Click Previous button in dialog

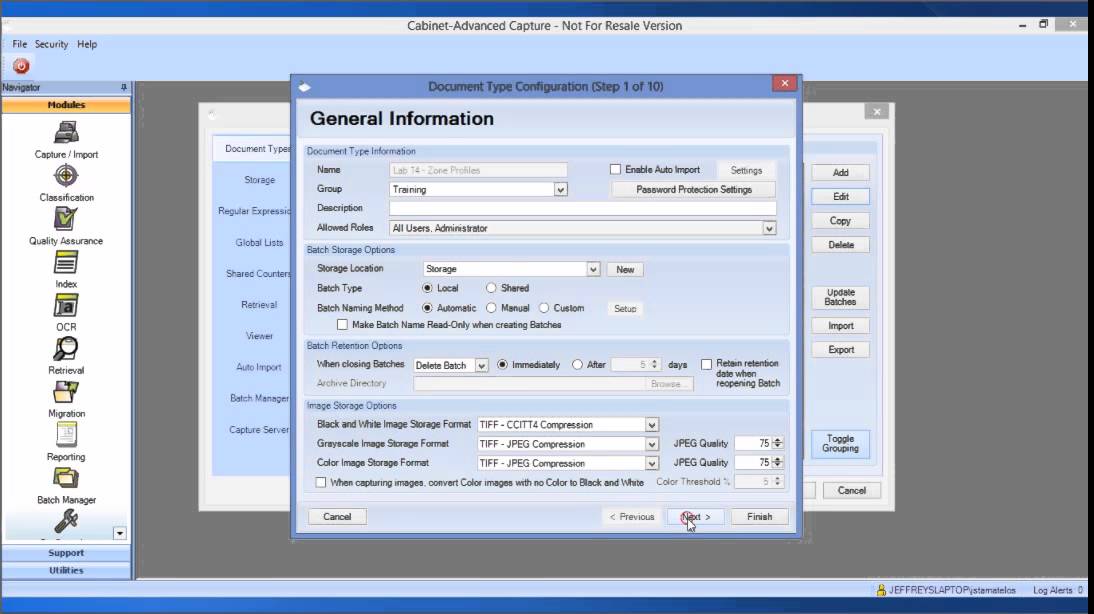[632, 517]
